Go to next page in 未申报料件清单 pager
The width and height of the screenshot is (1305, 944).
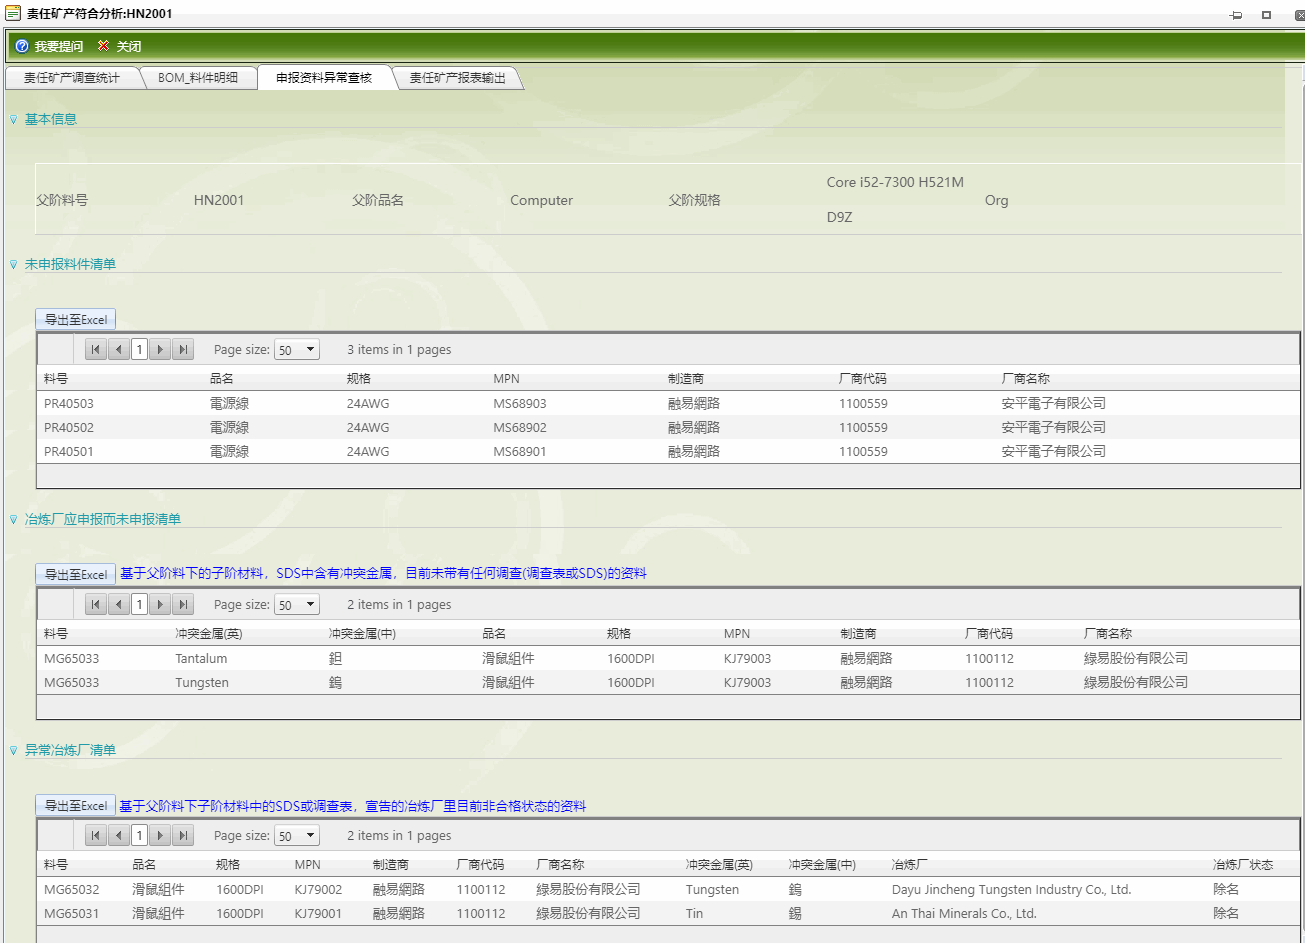click(160, 349)
